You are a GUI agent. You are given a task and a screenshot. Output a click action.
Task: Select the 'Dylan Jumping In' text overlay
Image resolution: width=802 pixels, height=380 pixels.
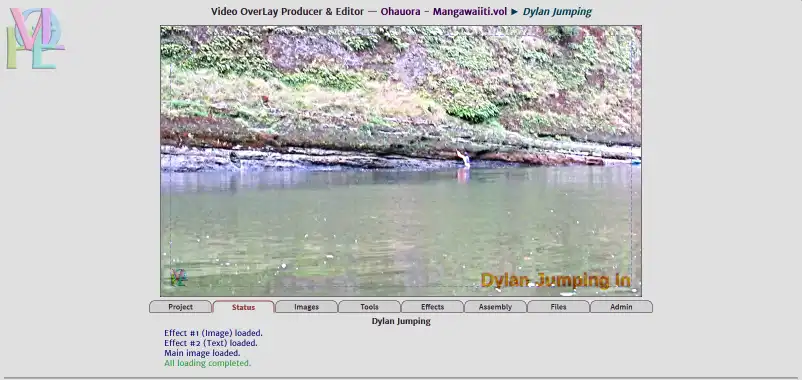(x=555, y=280)
